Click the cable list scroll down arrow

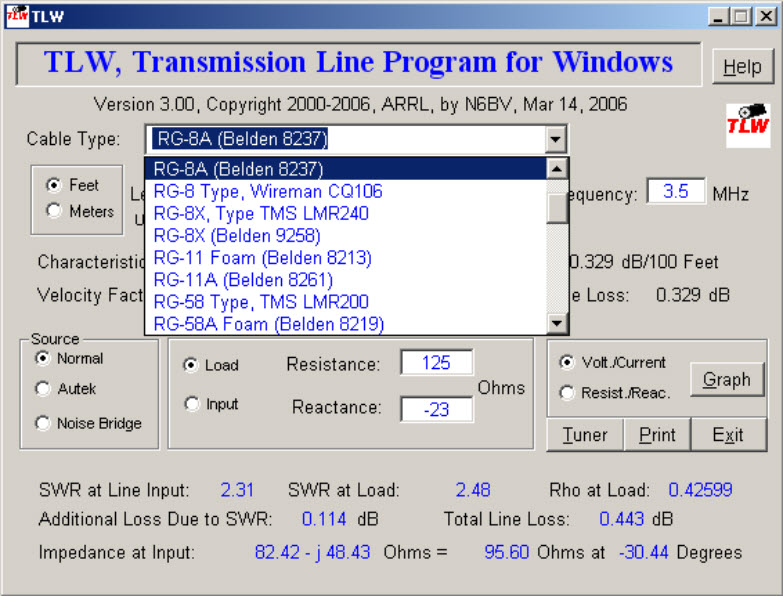pos(557,323)
